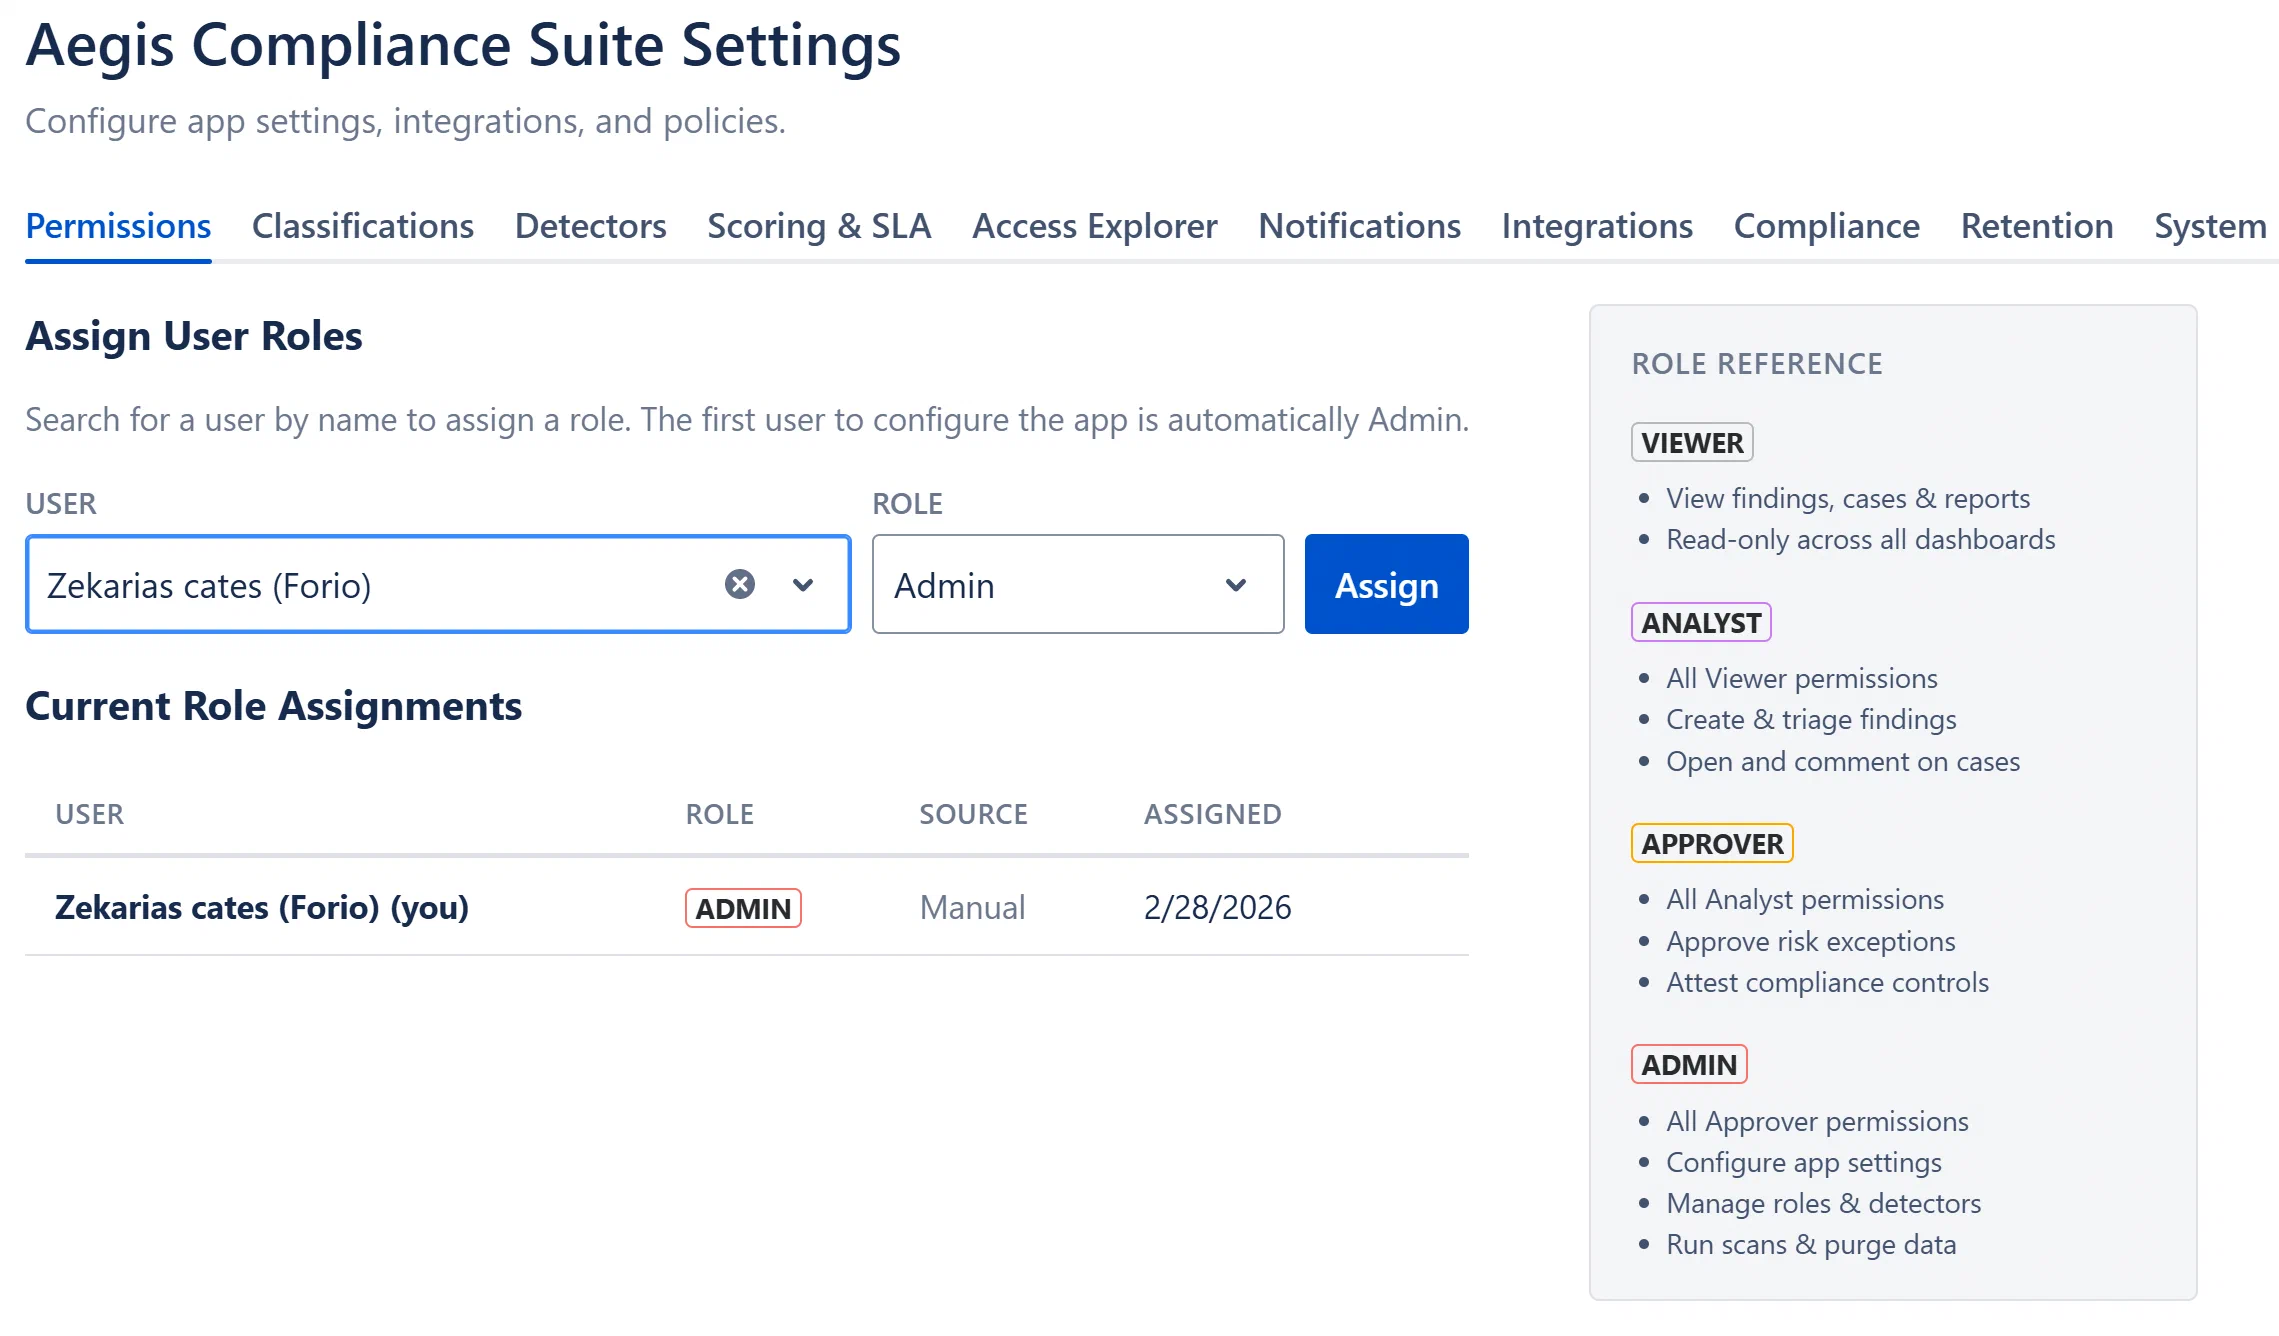Screen dimensions: 2279x1336
Task: Click the Manual source cell
Action: click(x=972, y=907)
